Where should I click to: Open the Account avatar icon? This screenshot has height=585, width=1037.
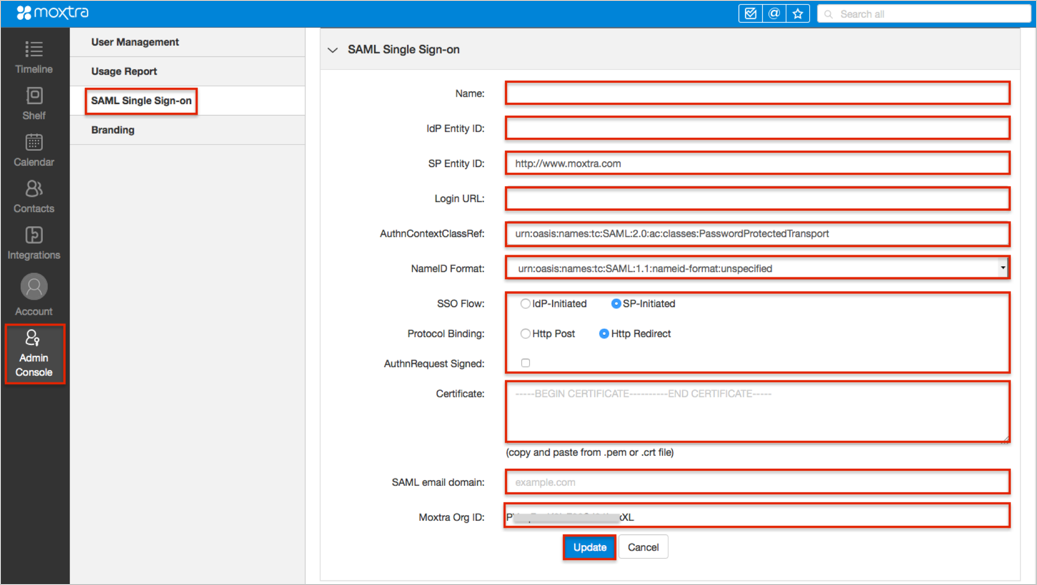pyautogui.click(x=34, y=288)
